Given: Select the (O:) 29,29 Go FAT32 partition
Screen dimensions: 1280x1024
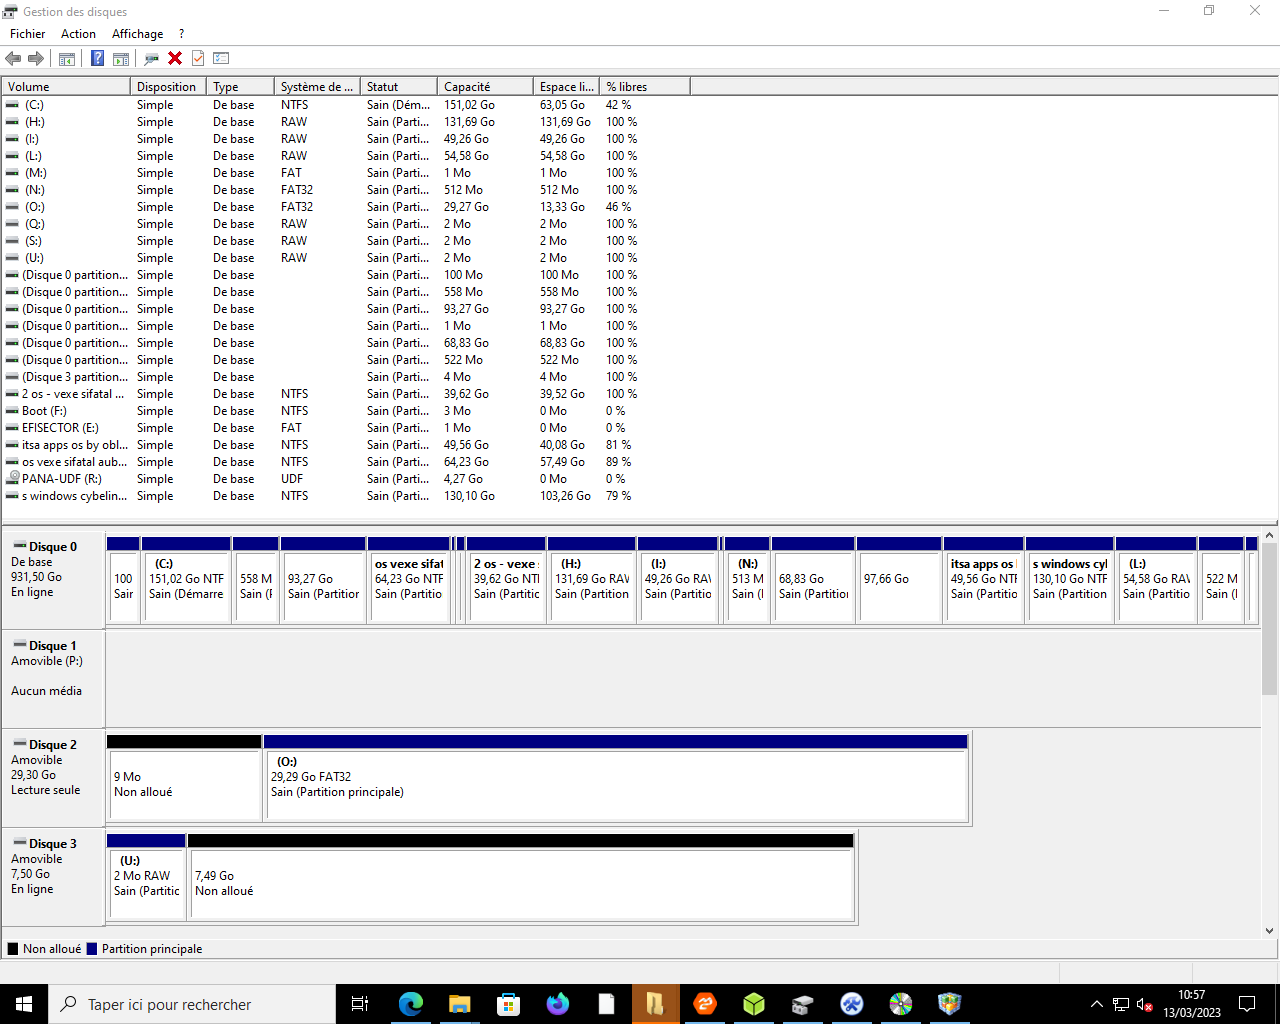Looking at the screenshot, I should click(x=616, y=778).
